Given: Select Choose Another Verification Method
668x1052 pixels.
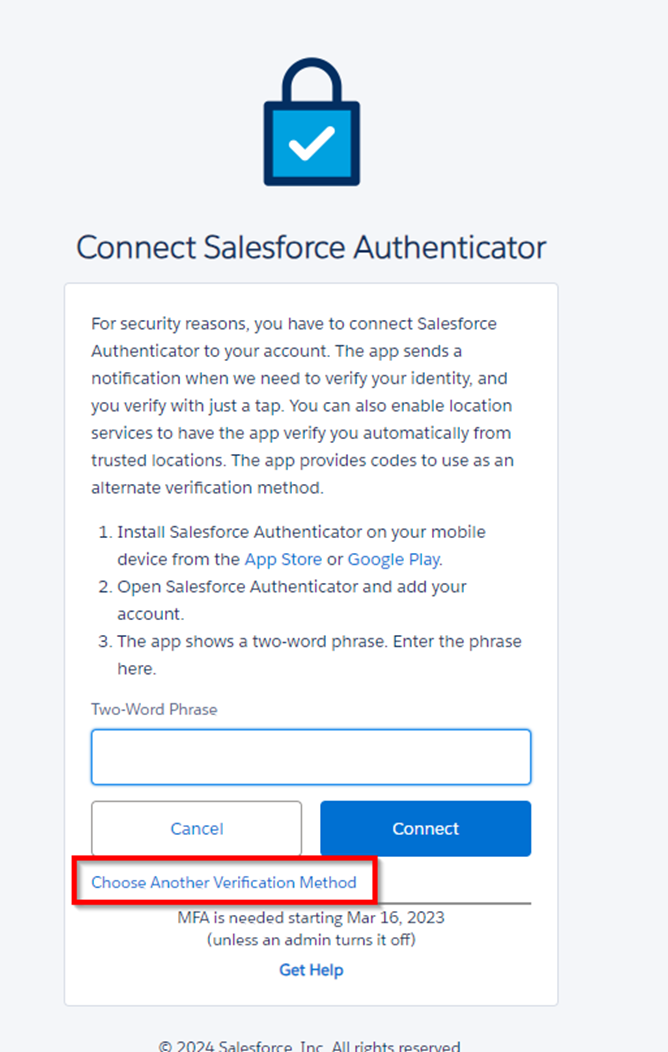Looking at the screenshot, I should pos(224,882).
